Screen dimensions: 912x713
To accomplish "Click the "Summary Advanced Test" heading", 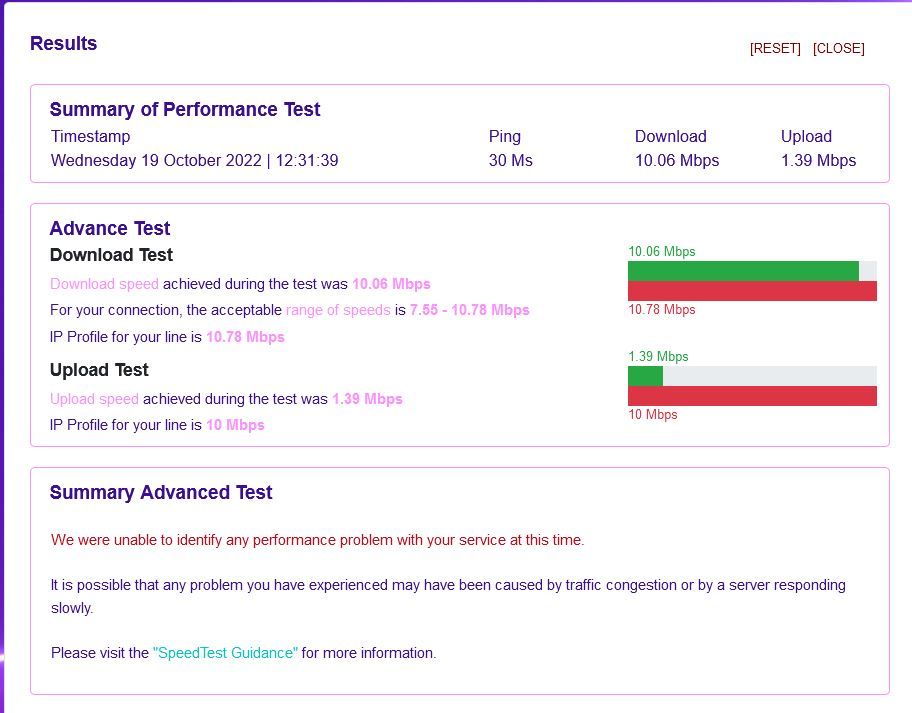I will (161, 493).
